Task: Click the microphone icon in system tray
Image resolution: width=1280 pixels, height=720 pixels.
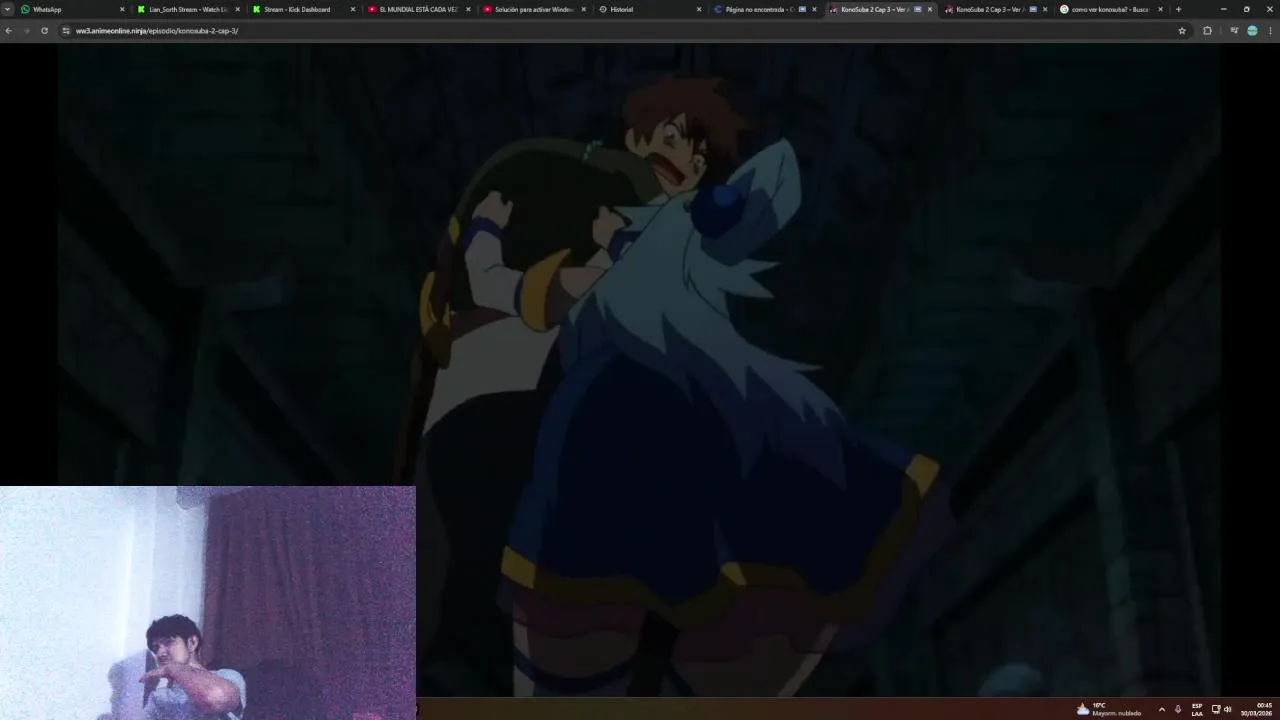Action: pyautogui.click(x=1177, y=709)
